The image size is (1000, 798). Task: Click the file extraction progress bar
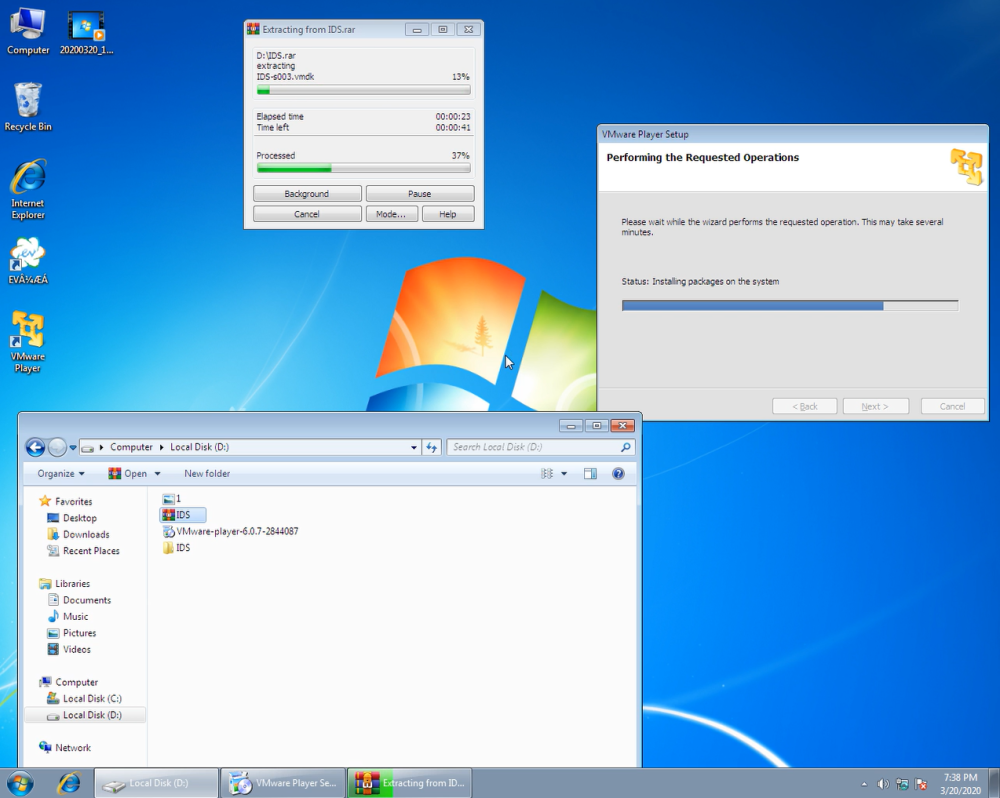364,91
